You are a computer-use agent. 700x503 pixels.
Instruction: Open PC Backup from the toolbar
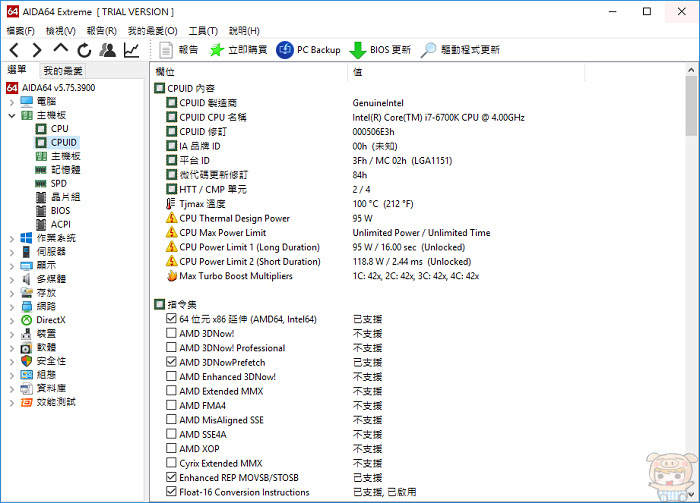[308, 50]
